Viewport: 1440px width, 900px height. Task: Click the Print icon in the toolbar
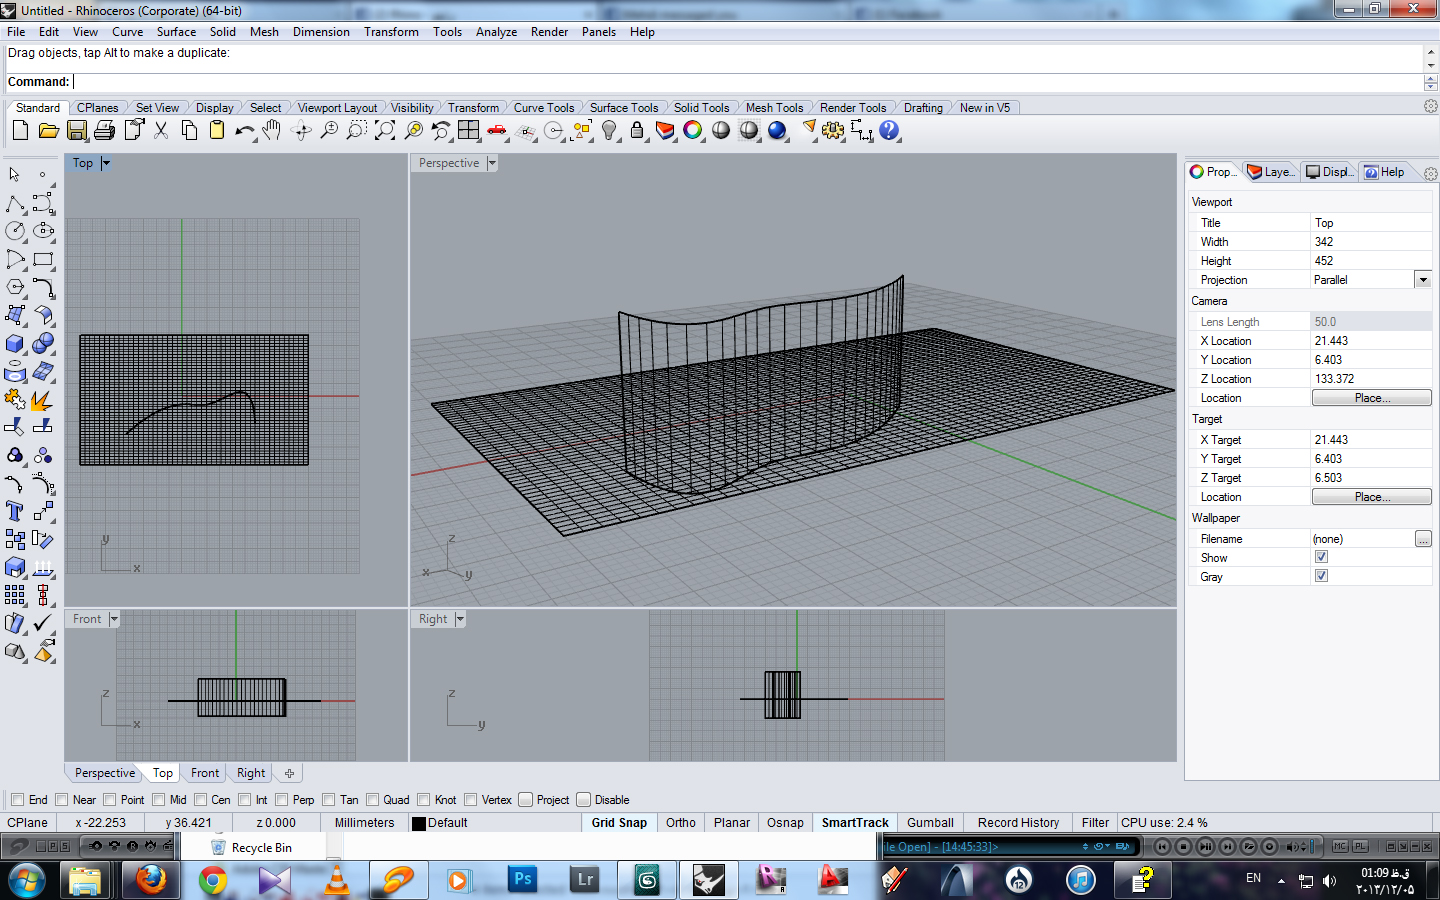point(104,130)
